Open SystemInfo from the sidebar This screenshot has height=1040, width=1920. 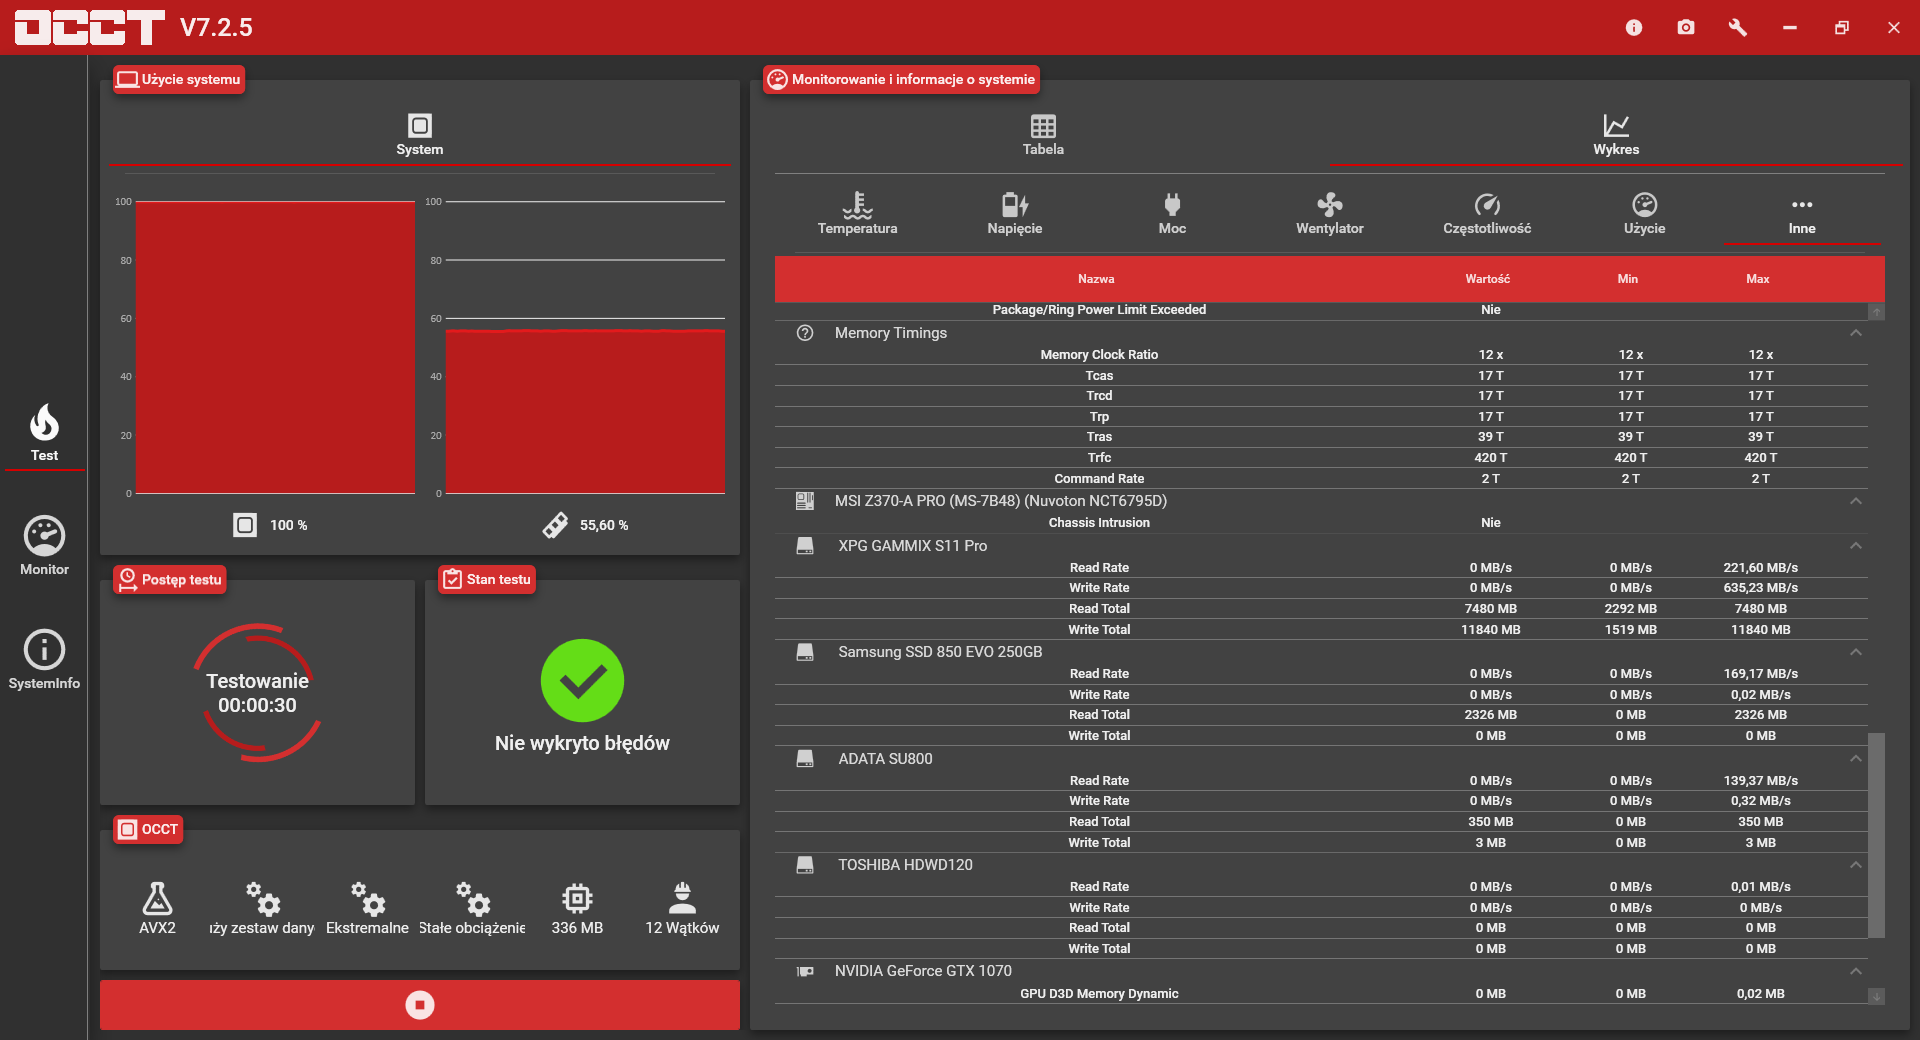pos(44,660)
